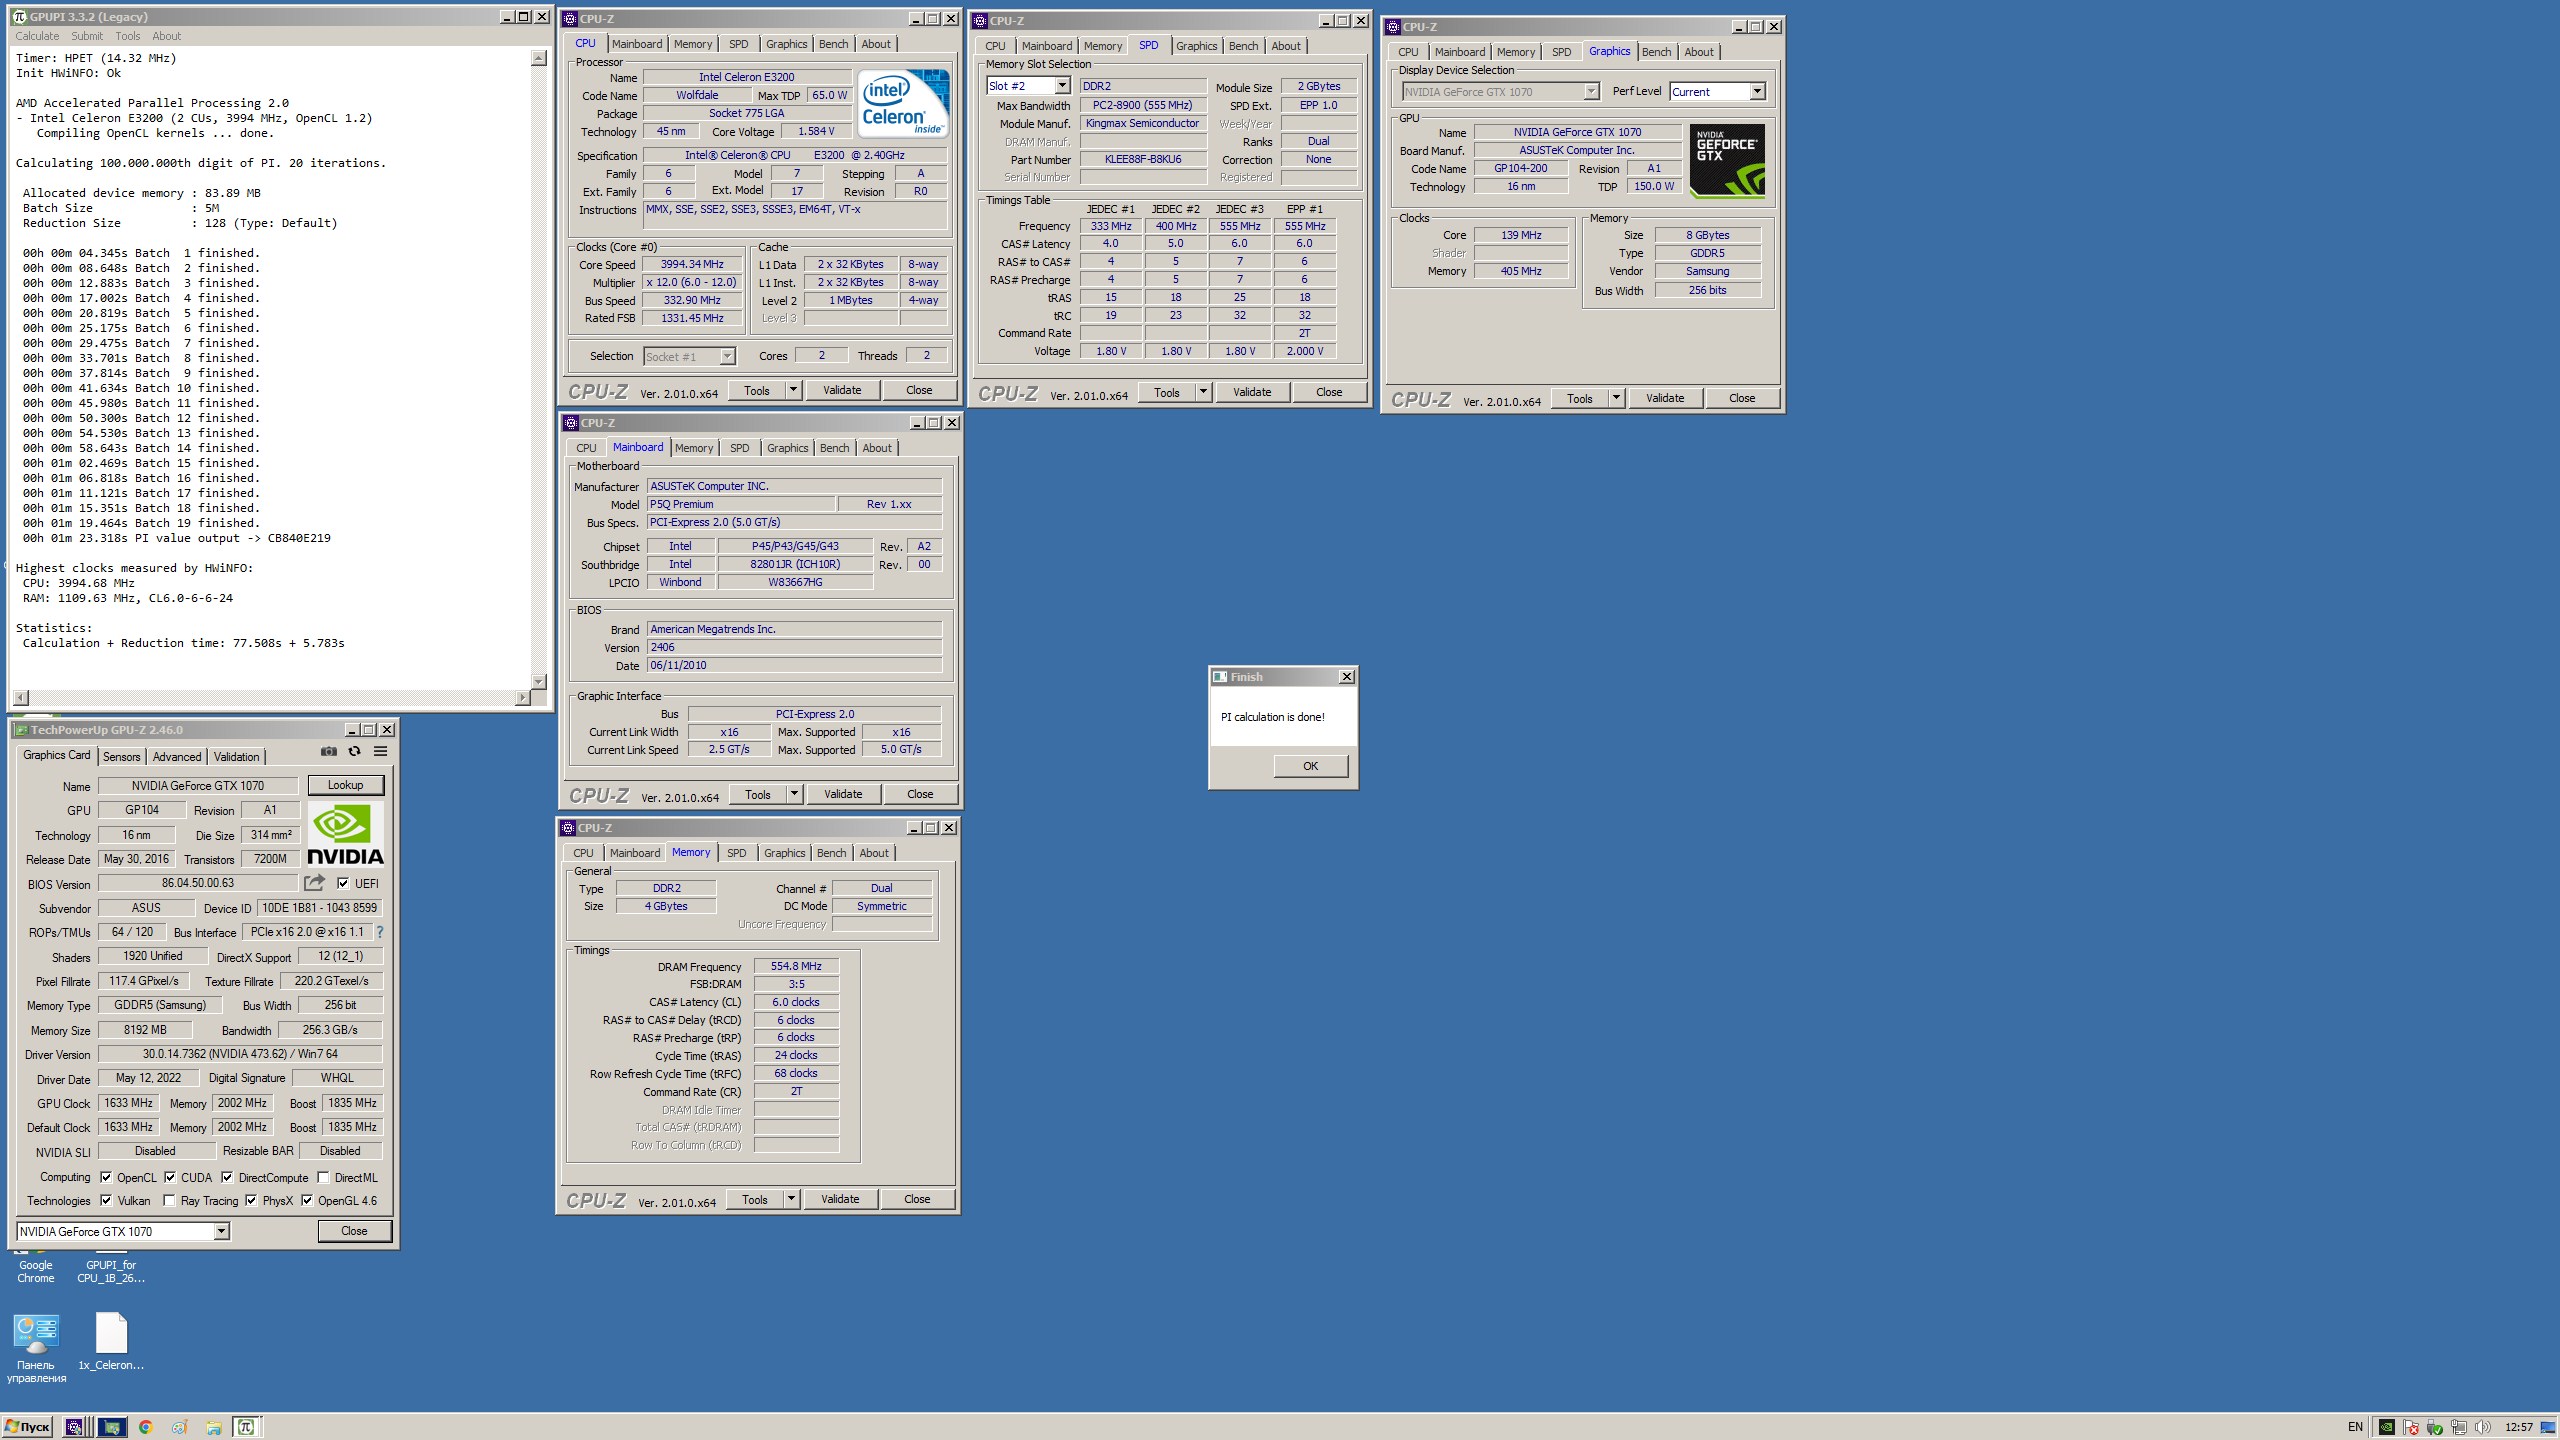Open the Socket #1 selection dropdown
The height and width of the screenshot is (1440, 2560).
(727, 356)
